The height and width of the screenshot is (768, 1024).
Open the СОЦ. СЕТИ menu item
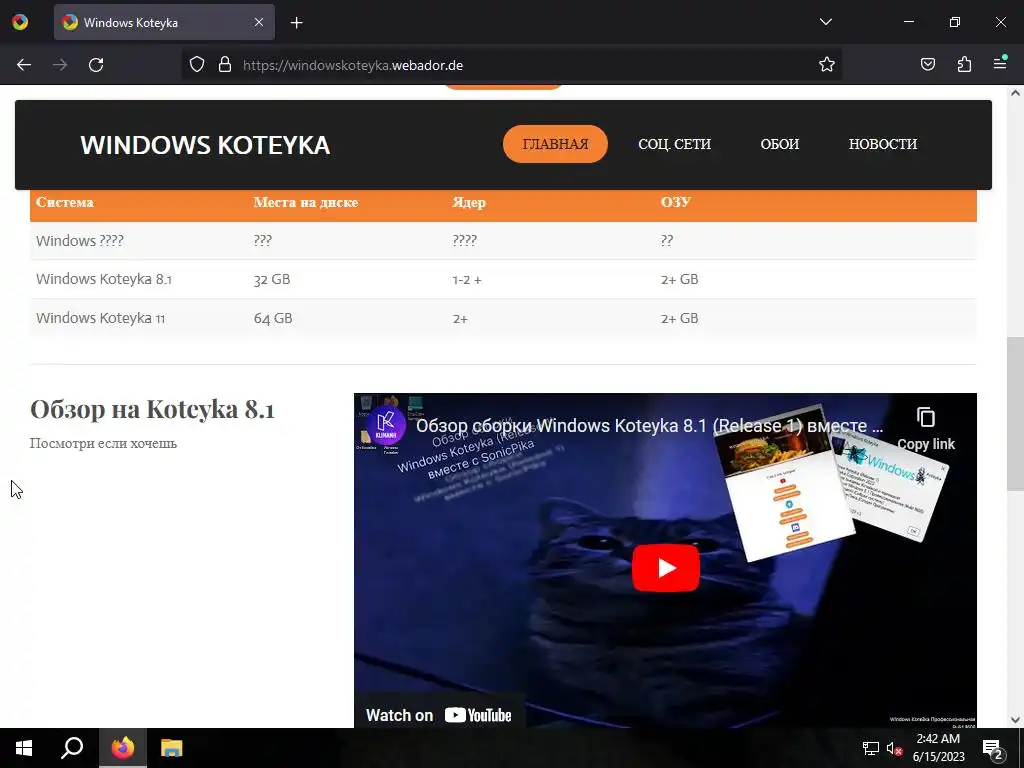click(x=675, y=144)
